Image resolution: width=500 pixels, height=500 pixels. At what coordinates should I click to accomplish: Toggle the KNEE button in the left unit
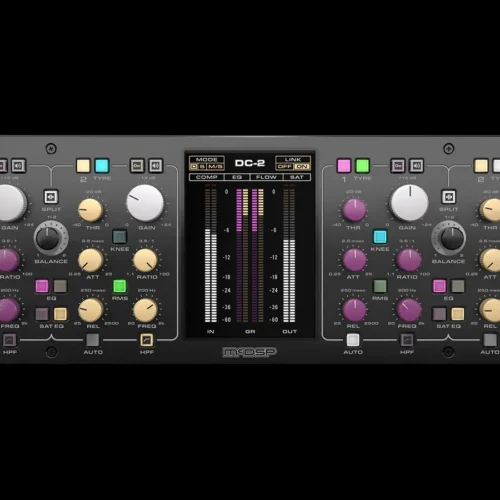tap(120, 237)
